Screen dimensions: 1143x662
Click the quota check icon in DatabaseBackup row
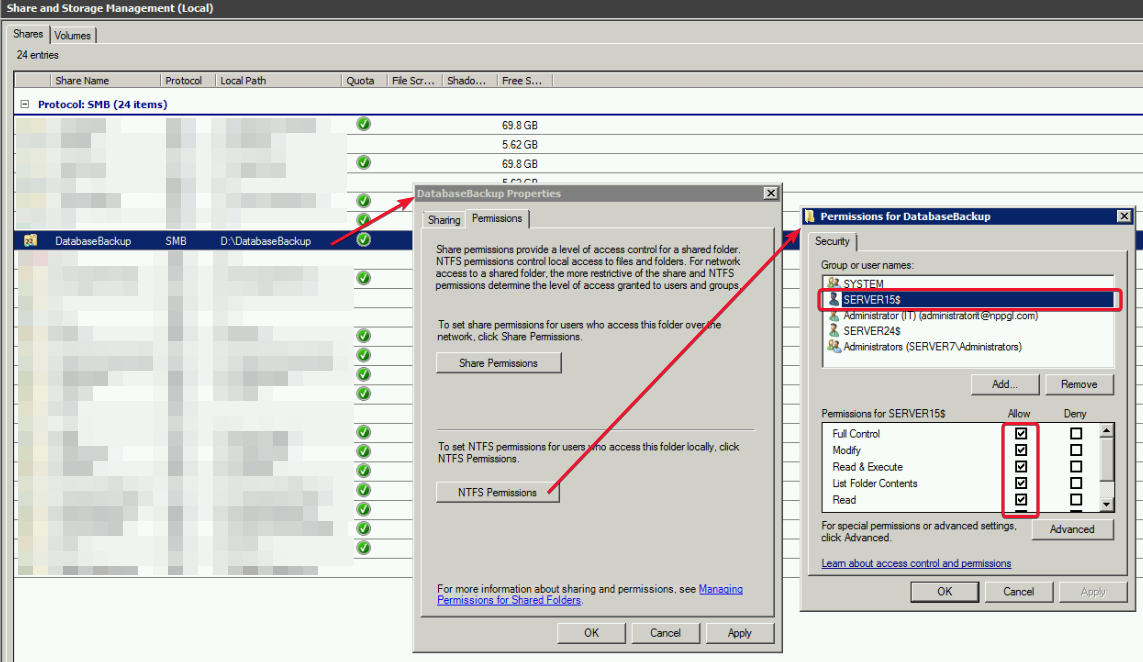click(x=364, y=240)
